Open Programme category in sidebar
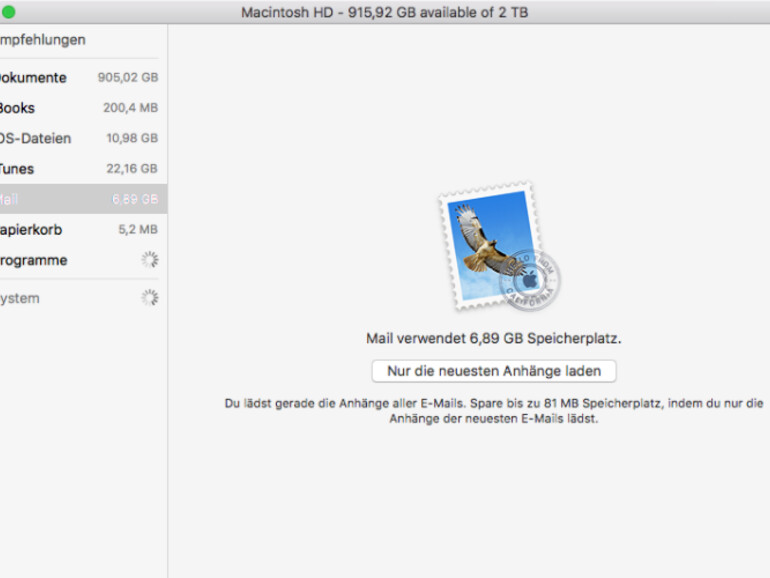 coord(83,260)
